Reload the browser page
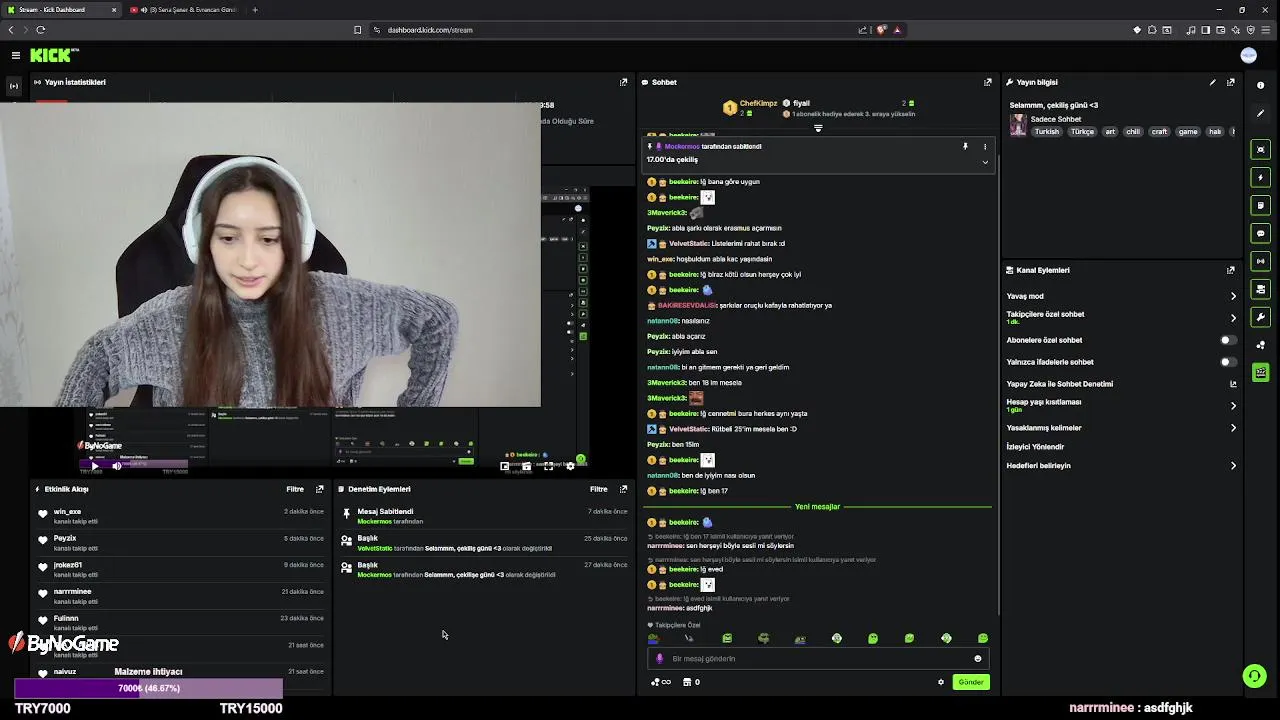The image size is (1280, 720). [x=40, y=30]
